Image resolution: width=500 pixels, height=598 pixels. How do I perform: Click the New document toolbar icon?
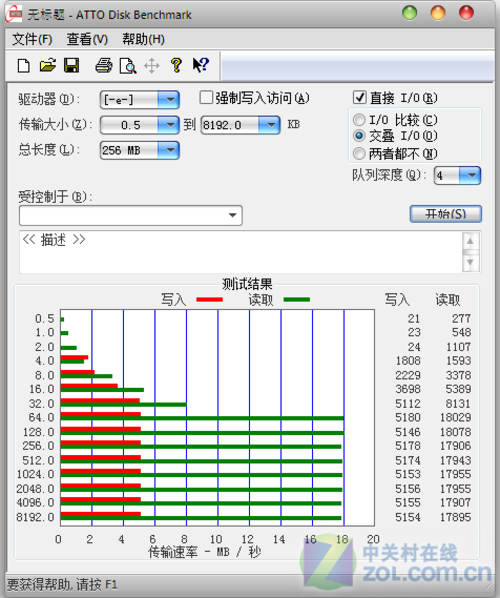click(x=24, y=66)
